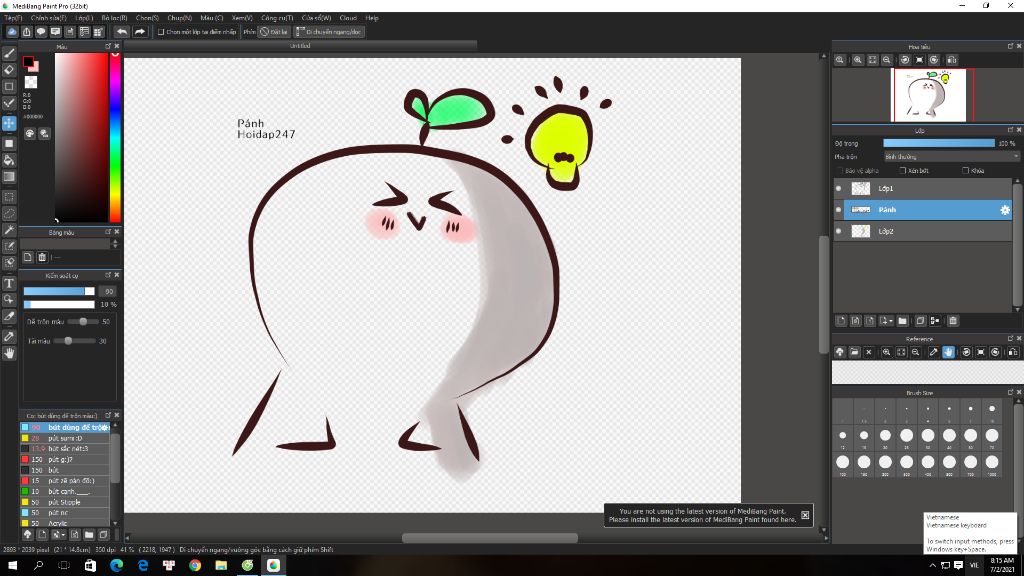Image resolution: width=1024 pixels, height=576 pixels.
Task: Dismiss the MediBang update notification
Action: pos(805,515)
